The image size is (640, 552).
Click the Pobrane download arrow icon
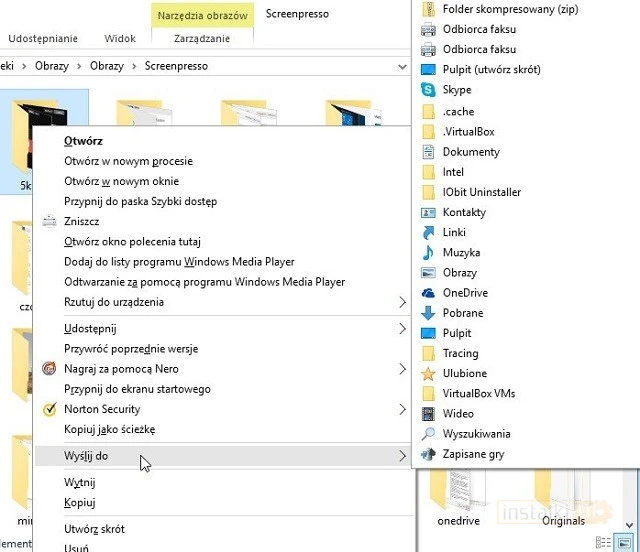pos(428,313)
